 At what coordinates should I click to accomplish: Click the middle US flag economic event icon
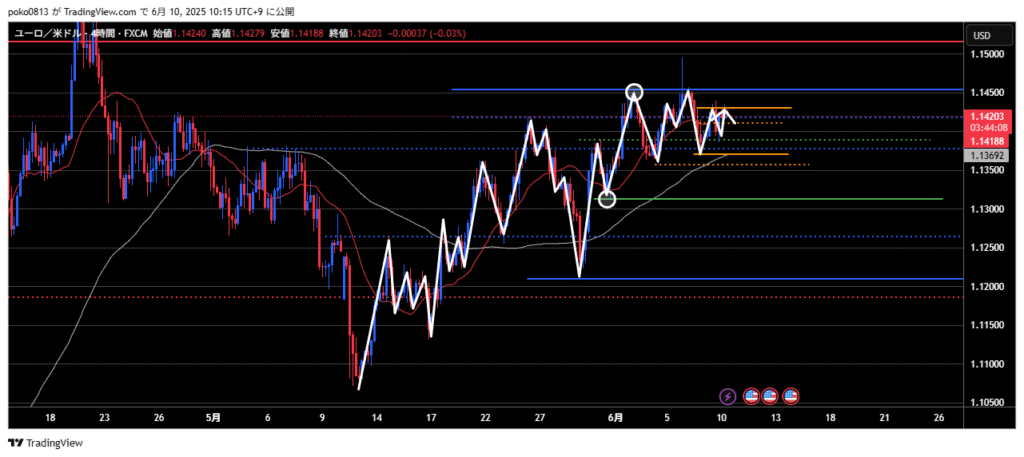[770, 396]
